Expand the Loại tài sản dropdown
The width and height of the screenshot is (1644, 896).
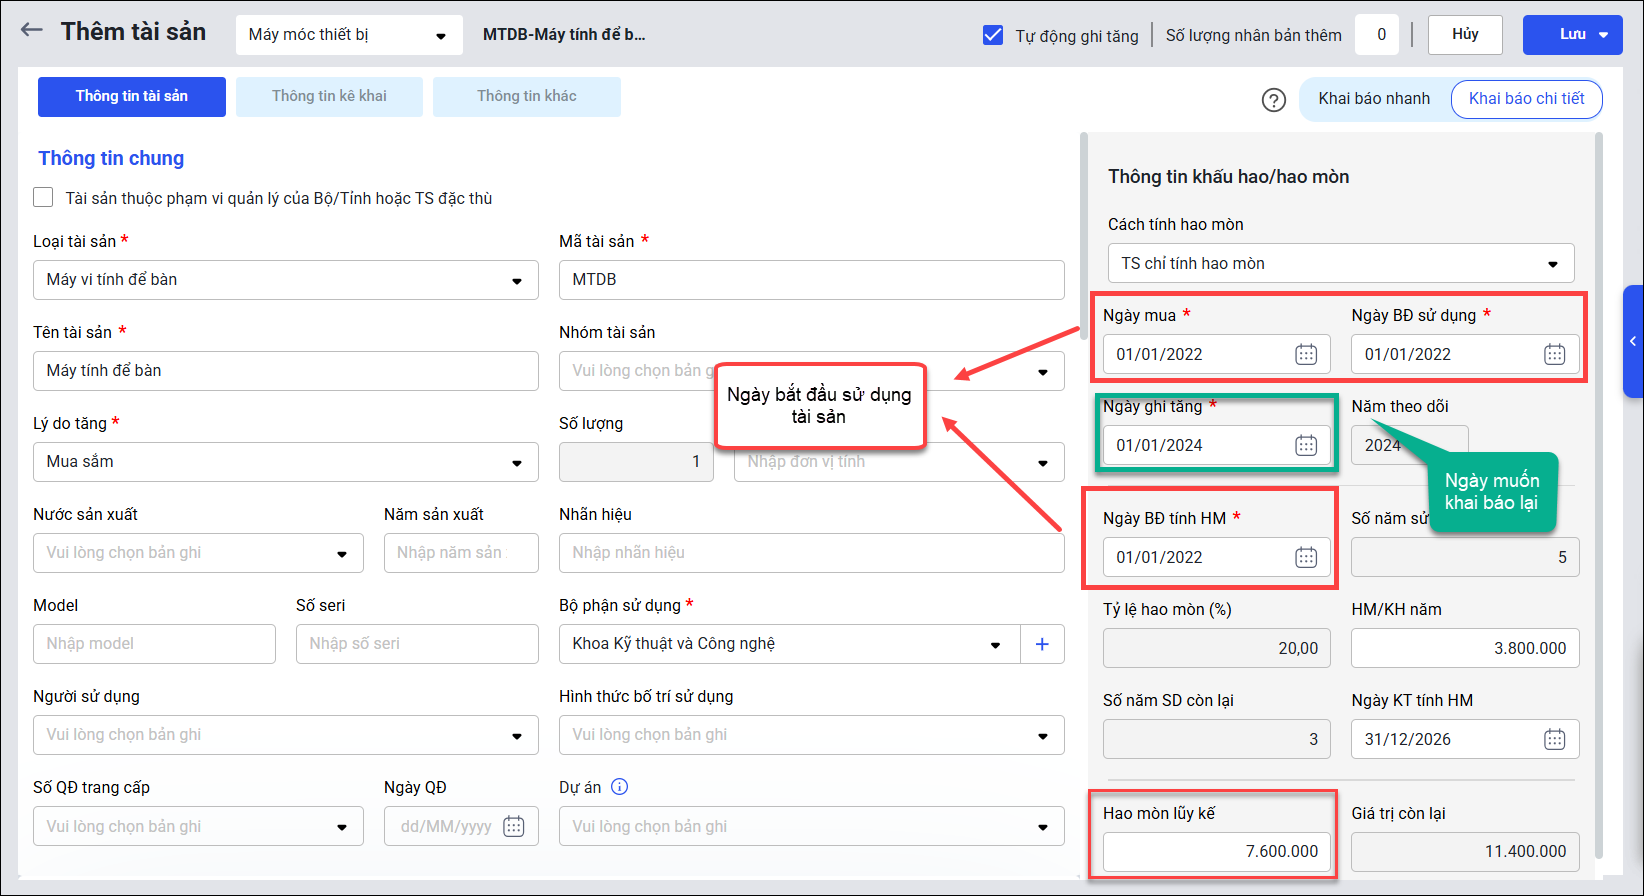coord(516,281)
